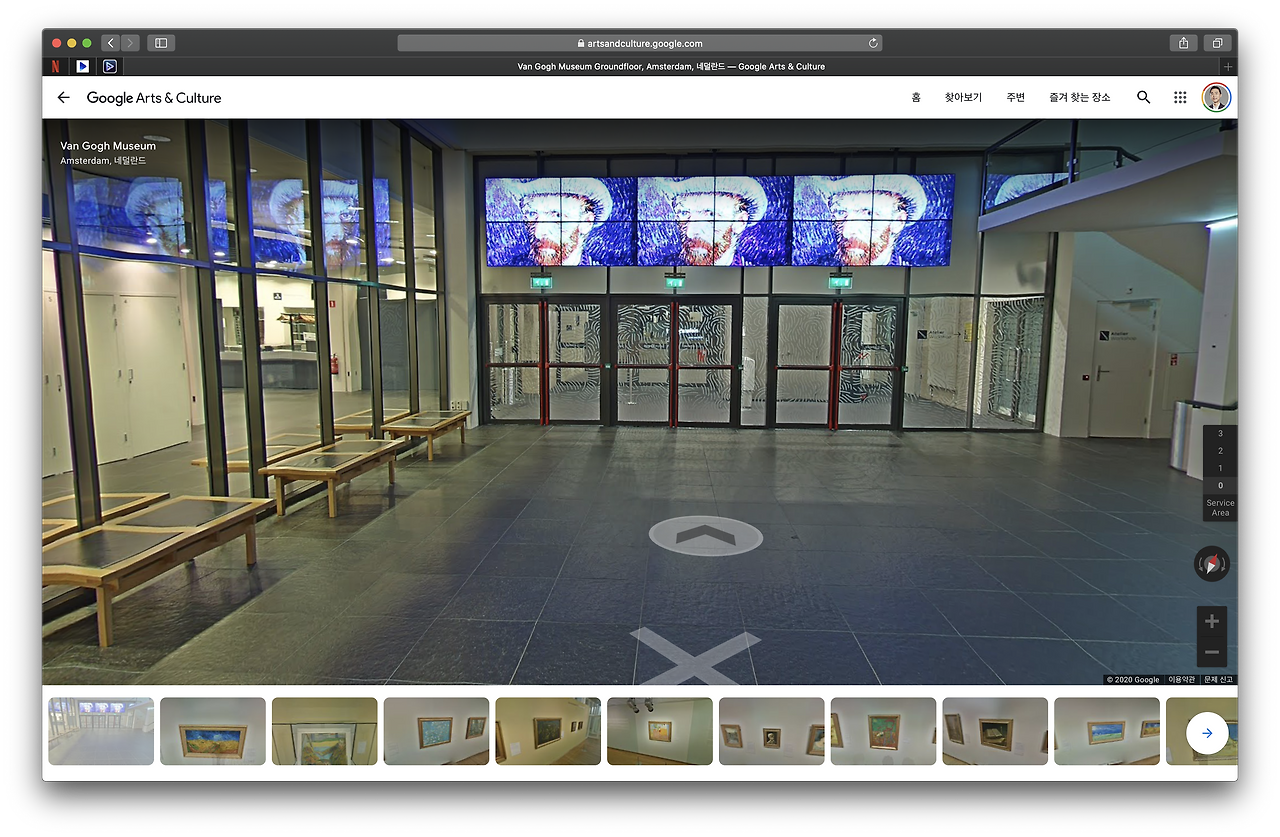
Task: Select the third thumbnail of a painting in a display case
Action: pyautogui.click(x=325, y=731)
